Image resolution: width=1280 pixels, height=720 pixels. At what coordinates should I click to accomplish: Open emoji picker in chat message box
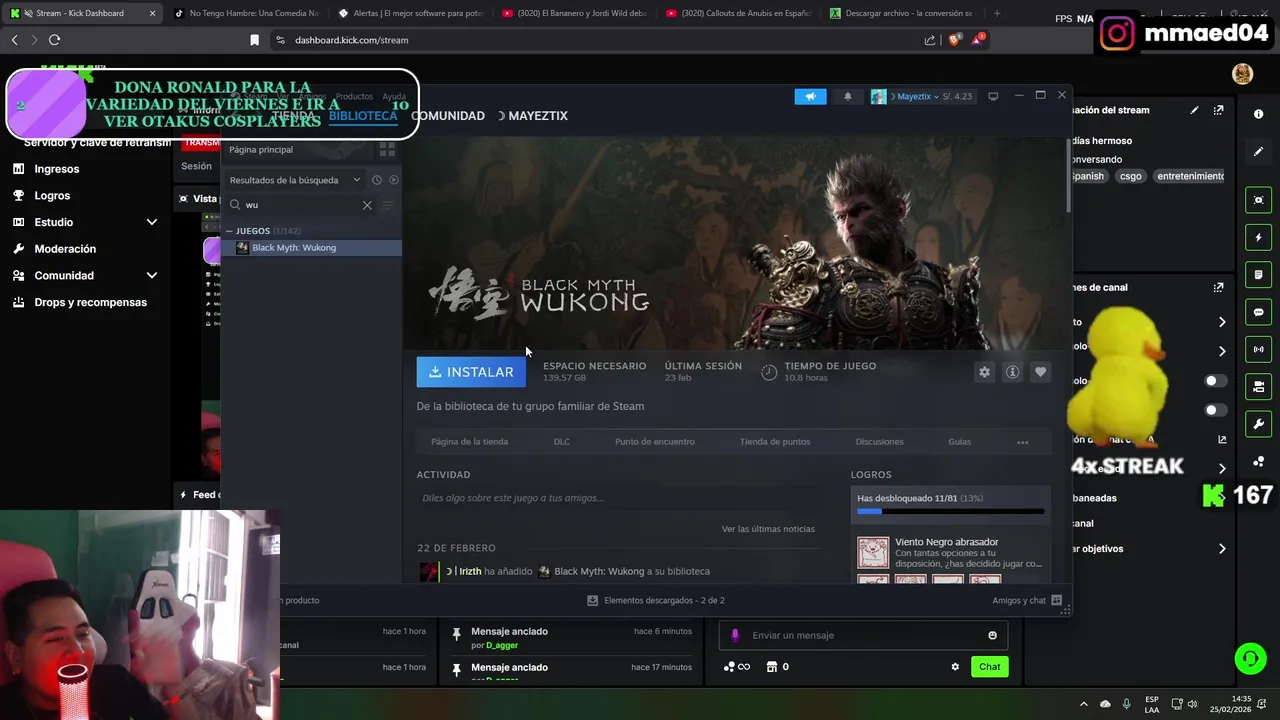click(x=992, y=635)
